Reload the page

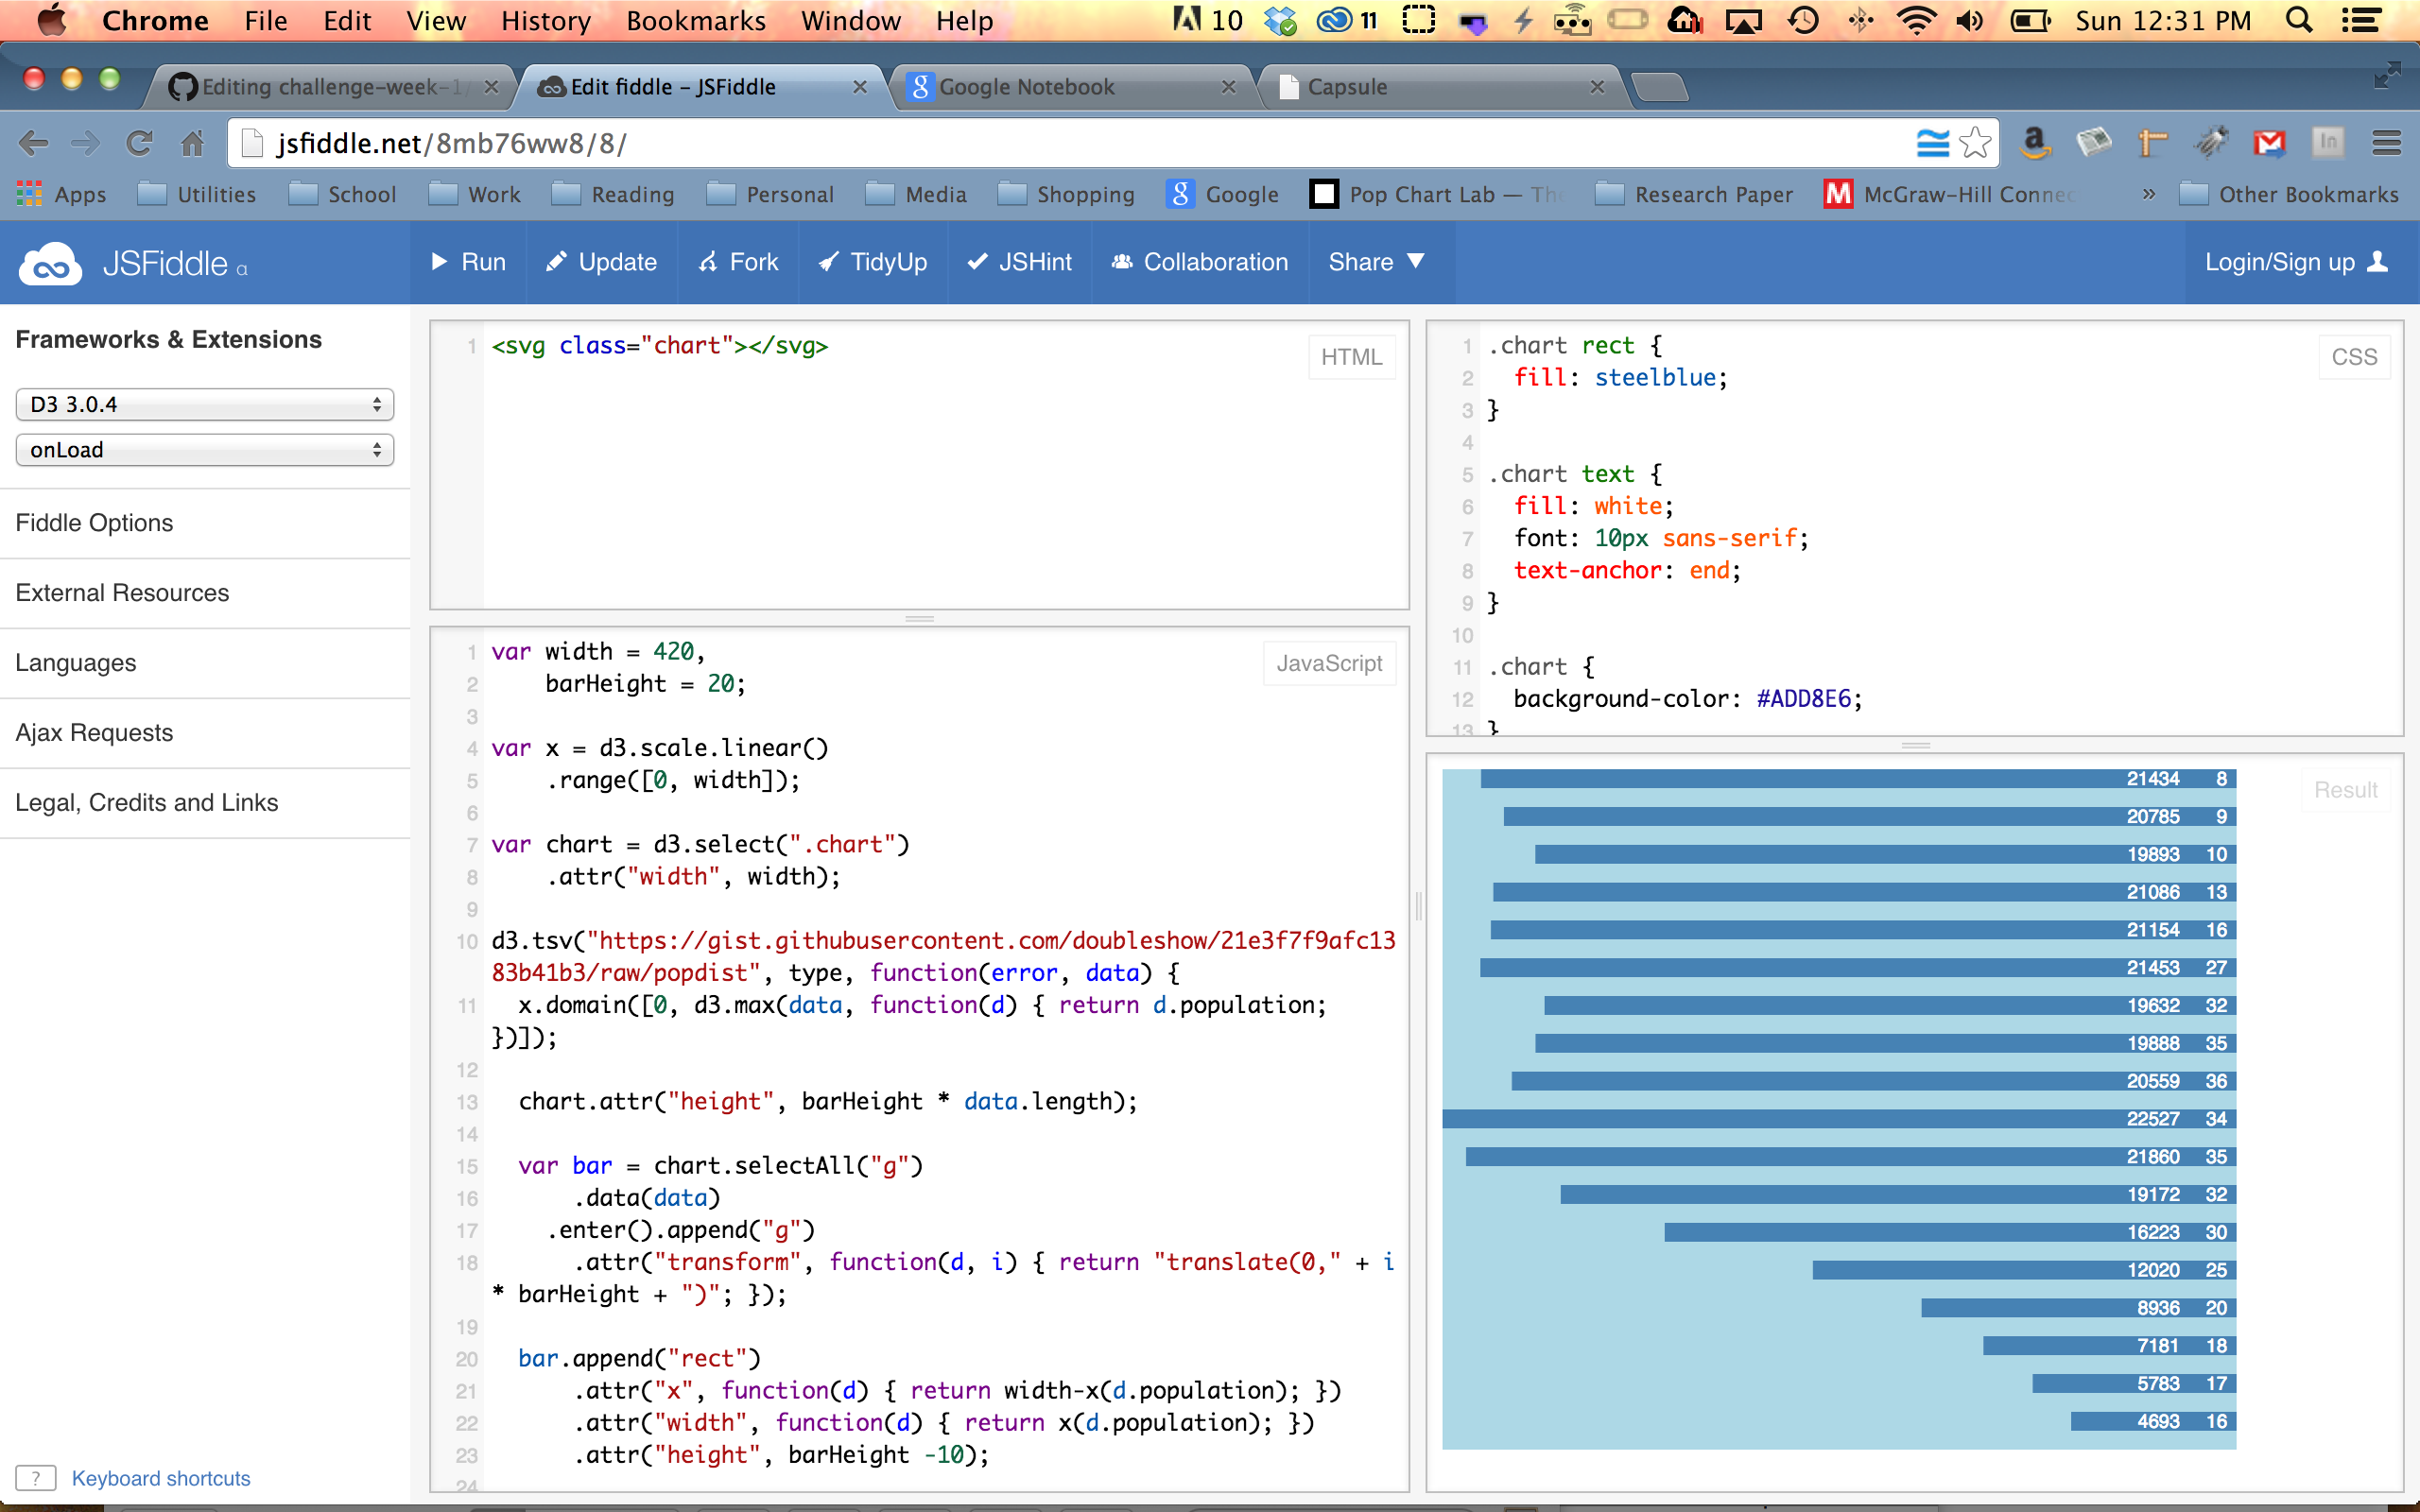tap(139, 144)
